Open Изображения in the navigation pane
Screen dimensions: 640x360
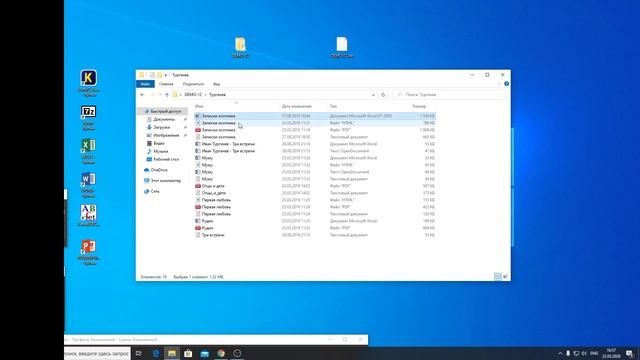(166, 135)
